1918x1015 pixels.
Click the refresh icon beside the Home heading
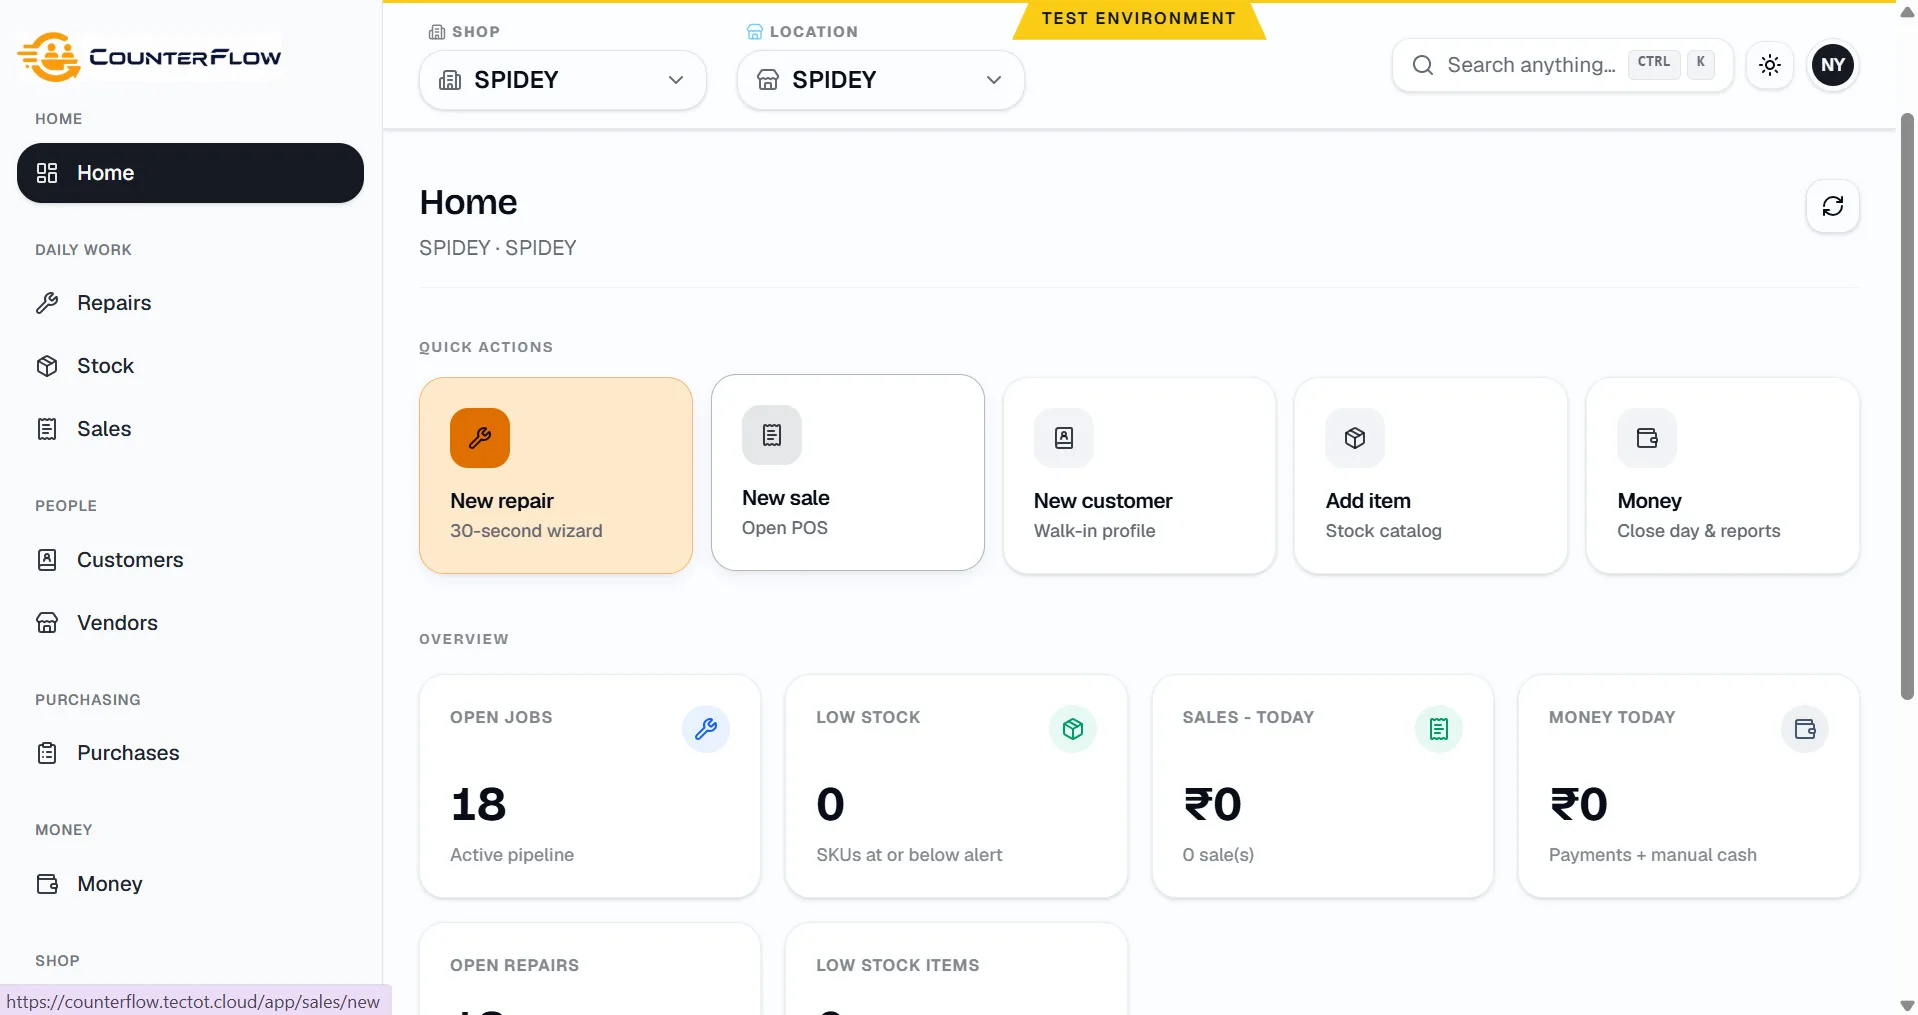1833,206
